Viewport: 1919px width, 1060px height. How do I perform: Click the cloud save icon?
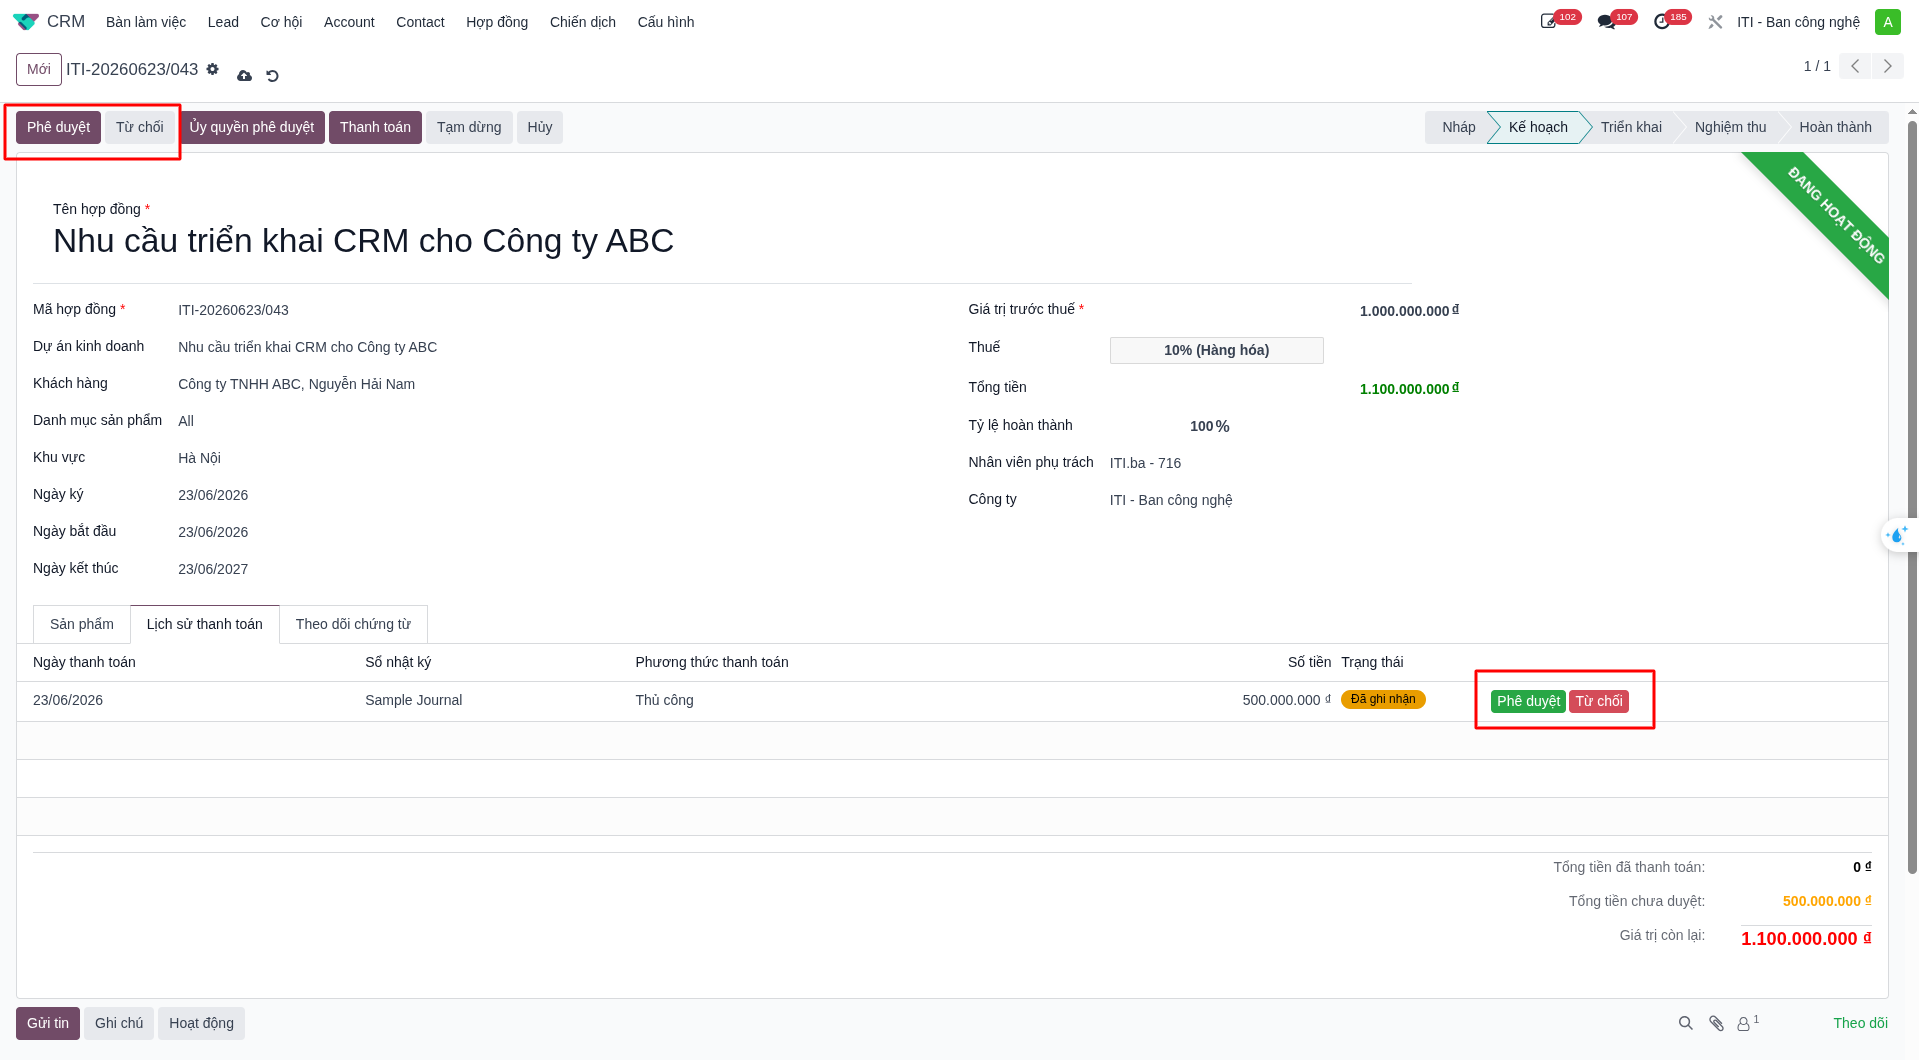[x=244, y=75]
